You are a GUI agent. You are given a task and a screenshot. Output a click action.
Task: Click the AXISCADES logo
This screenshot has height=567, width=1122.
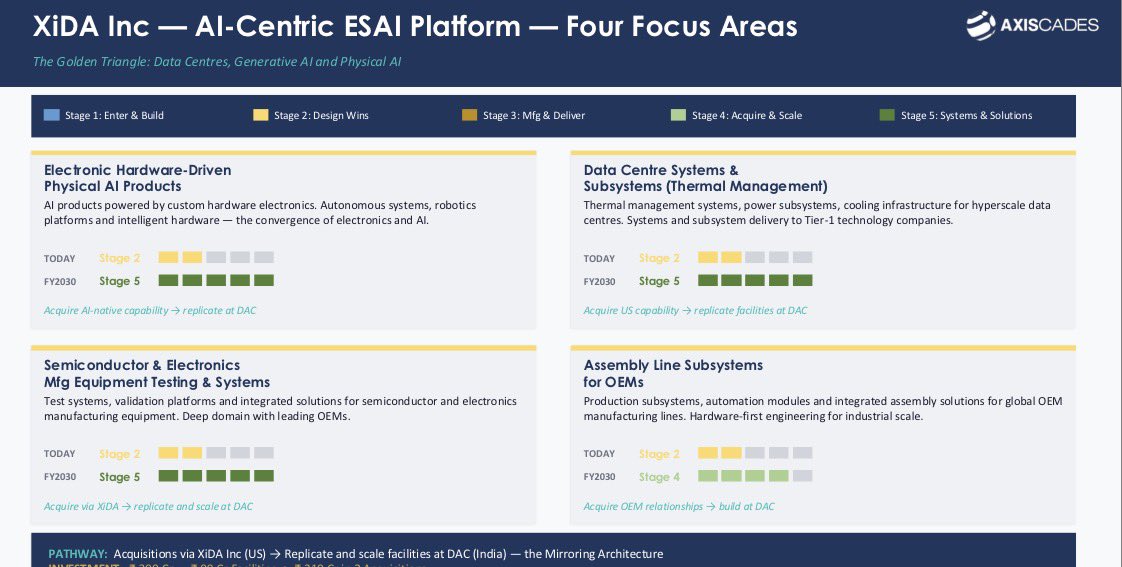pos(1032,26)
